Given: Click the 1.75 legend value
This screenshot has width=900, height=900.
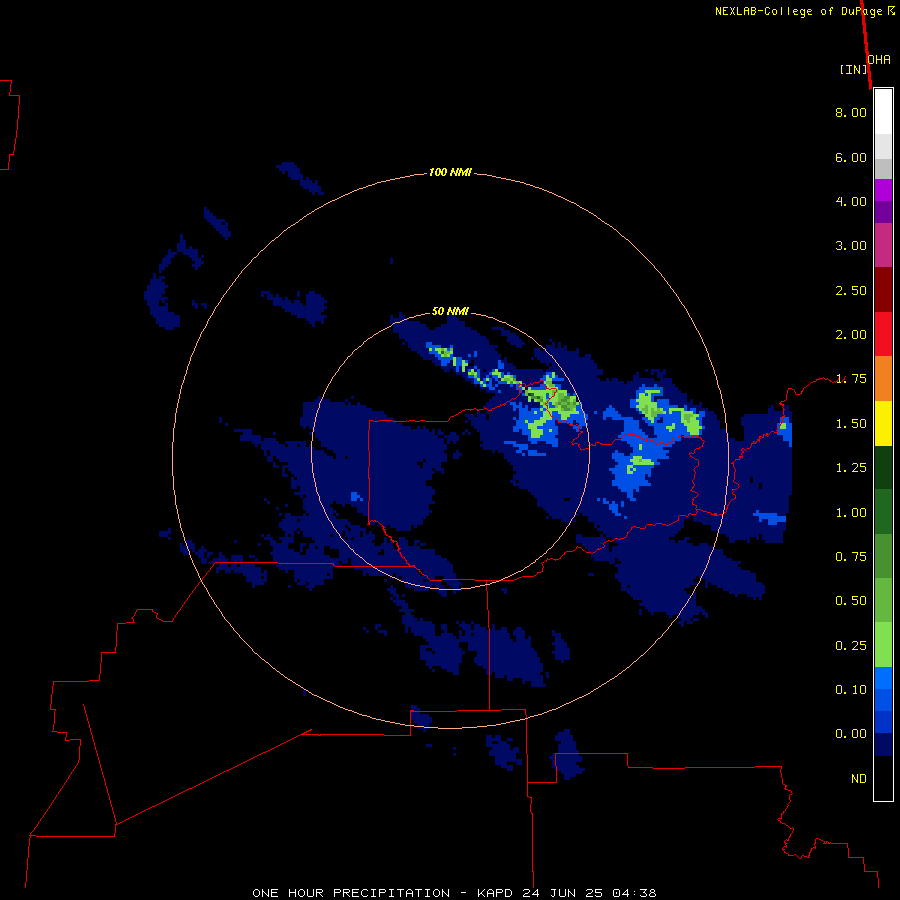Looking at the screenshot, I should pyautogui.click(x=851, y=379).
